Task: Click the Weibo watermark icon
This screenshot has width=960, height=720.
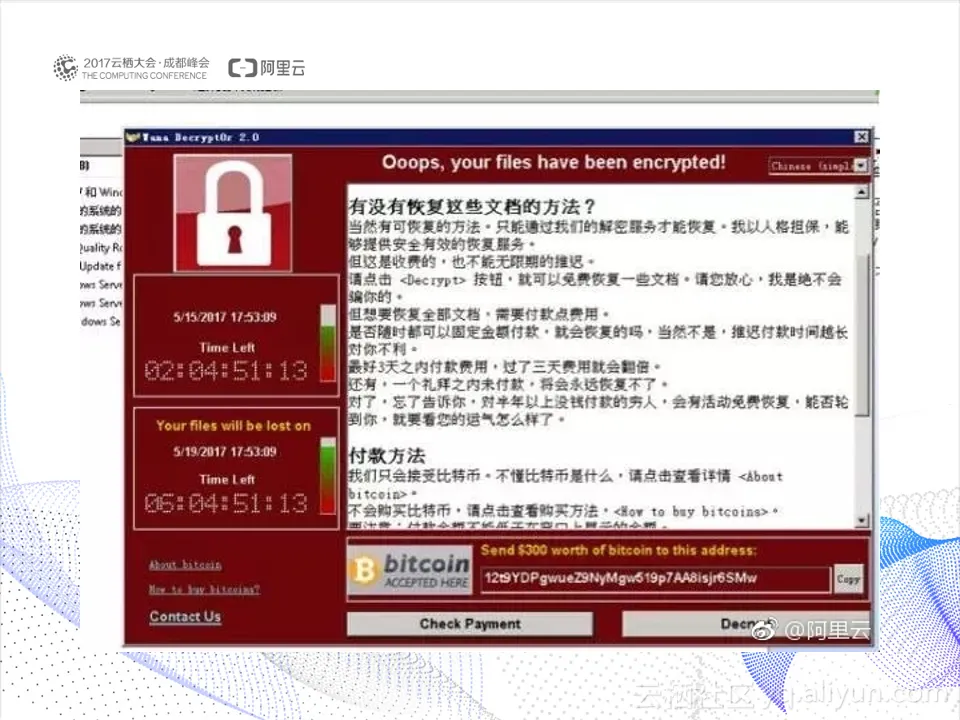Action: pyautogui.click(x=763, y=629)
